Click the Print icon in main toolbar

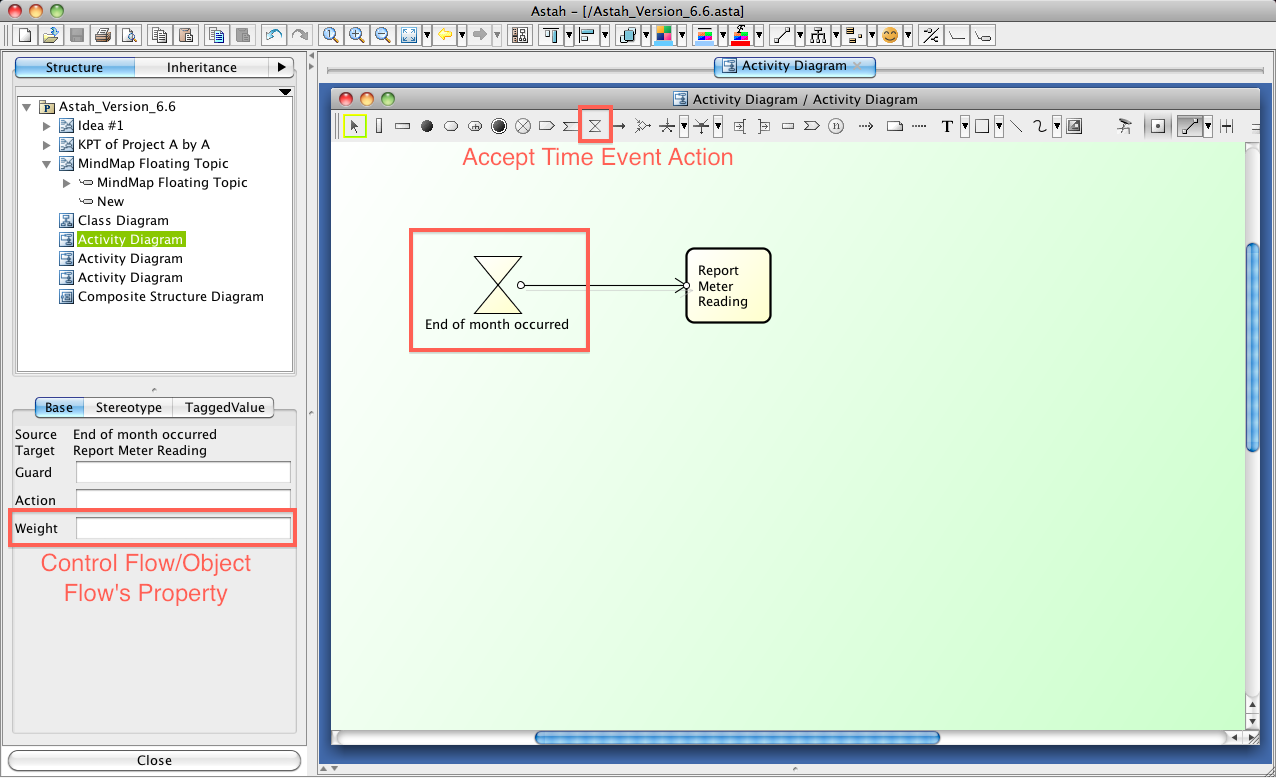pyautogui.click(x=102, y=35)
